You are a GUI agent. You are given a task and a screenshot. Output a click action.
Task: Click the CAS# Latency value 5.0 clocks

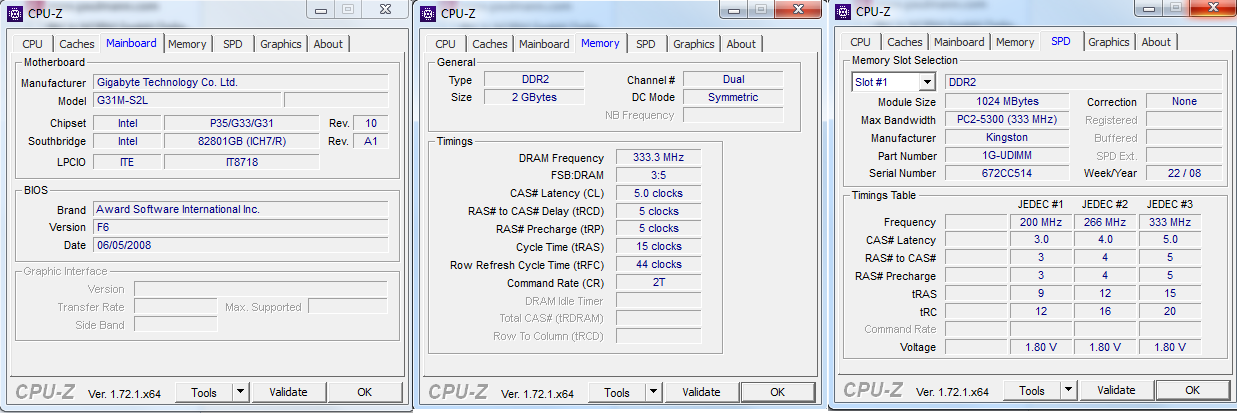click(657, 193)
